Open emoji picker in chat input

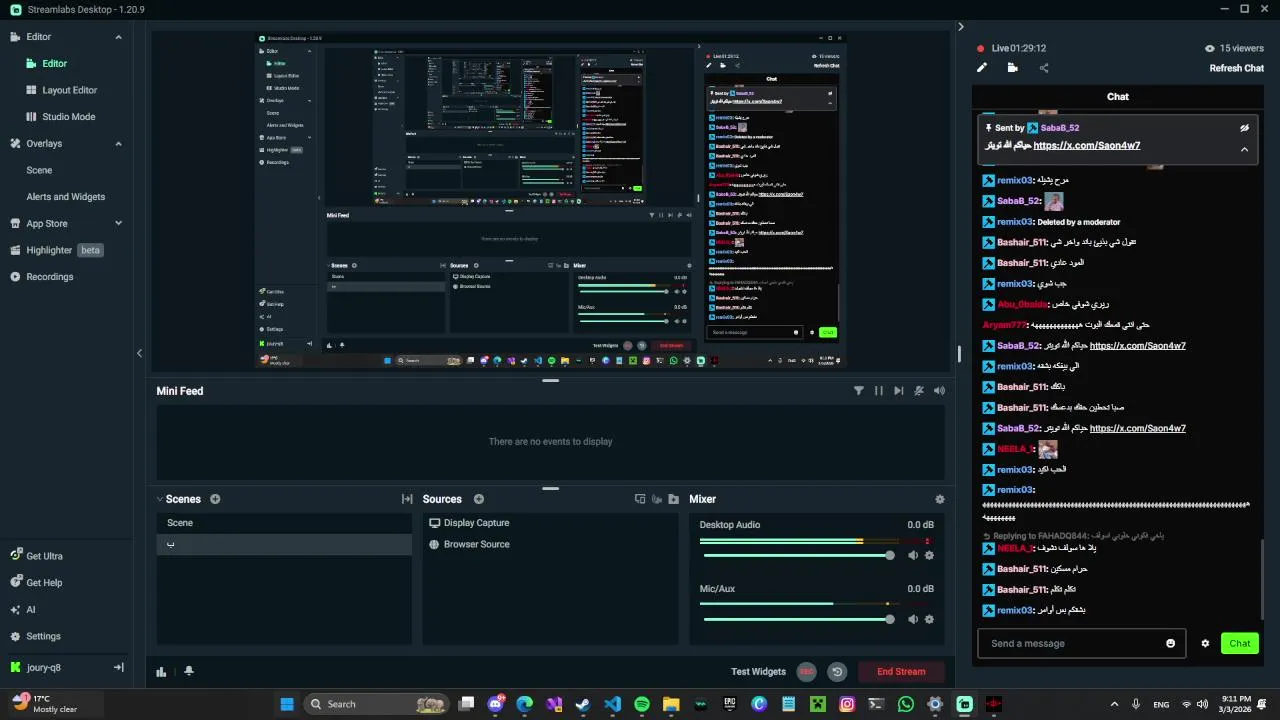1171,643
